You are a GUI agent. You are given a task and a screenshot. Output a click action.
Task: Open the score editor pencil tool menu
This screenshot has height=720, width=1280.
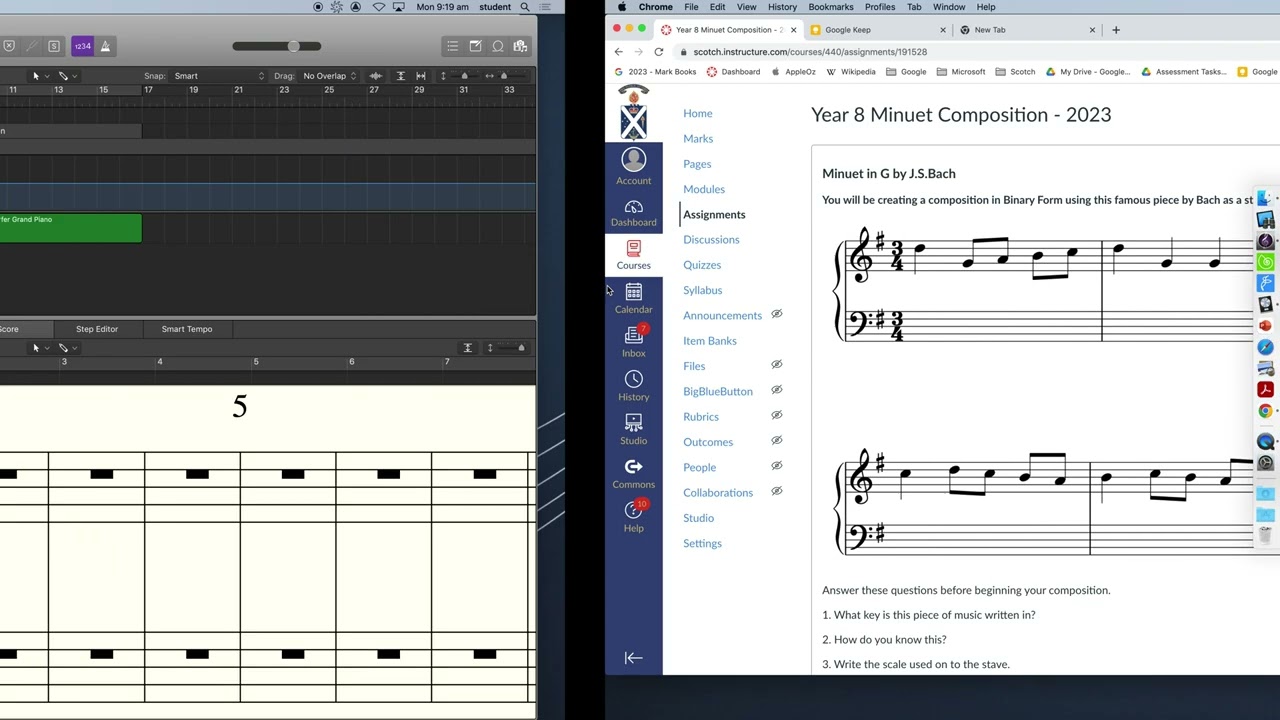[67, 348]
